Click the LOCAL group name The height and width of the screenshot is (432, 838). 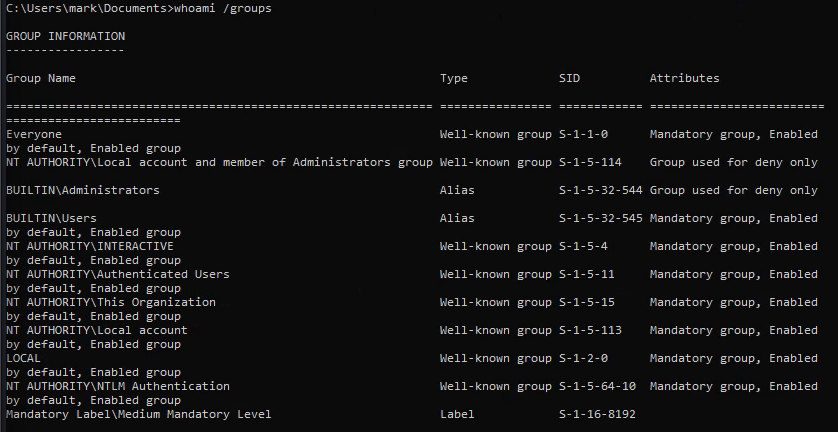coord(24,358)
